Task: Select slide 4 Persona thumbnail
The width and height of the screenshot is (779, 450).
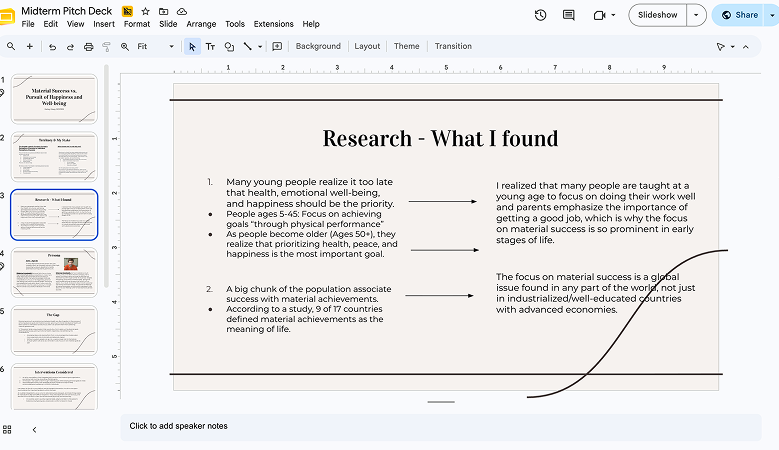Action: pos(54,273)
